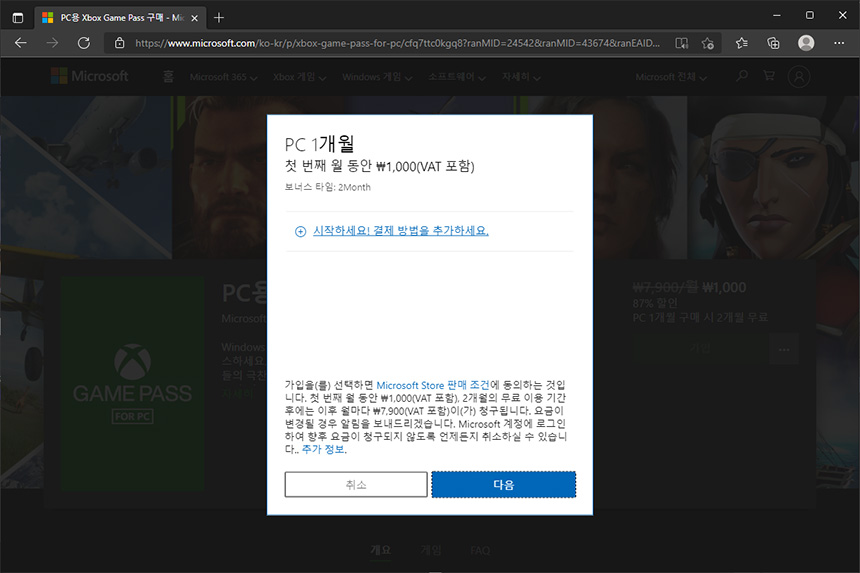Screen dimensions: 860x573
Task: Open the add payment method link
Action: click(400, 231)
